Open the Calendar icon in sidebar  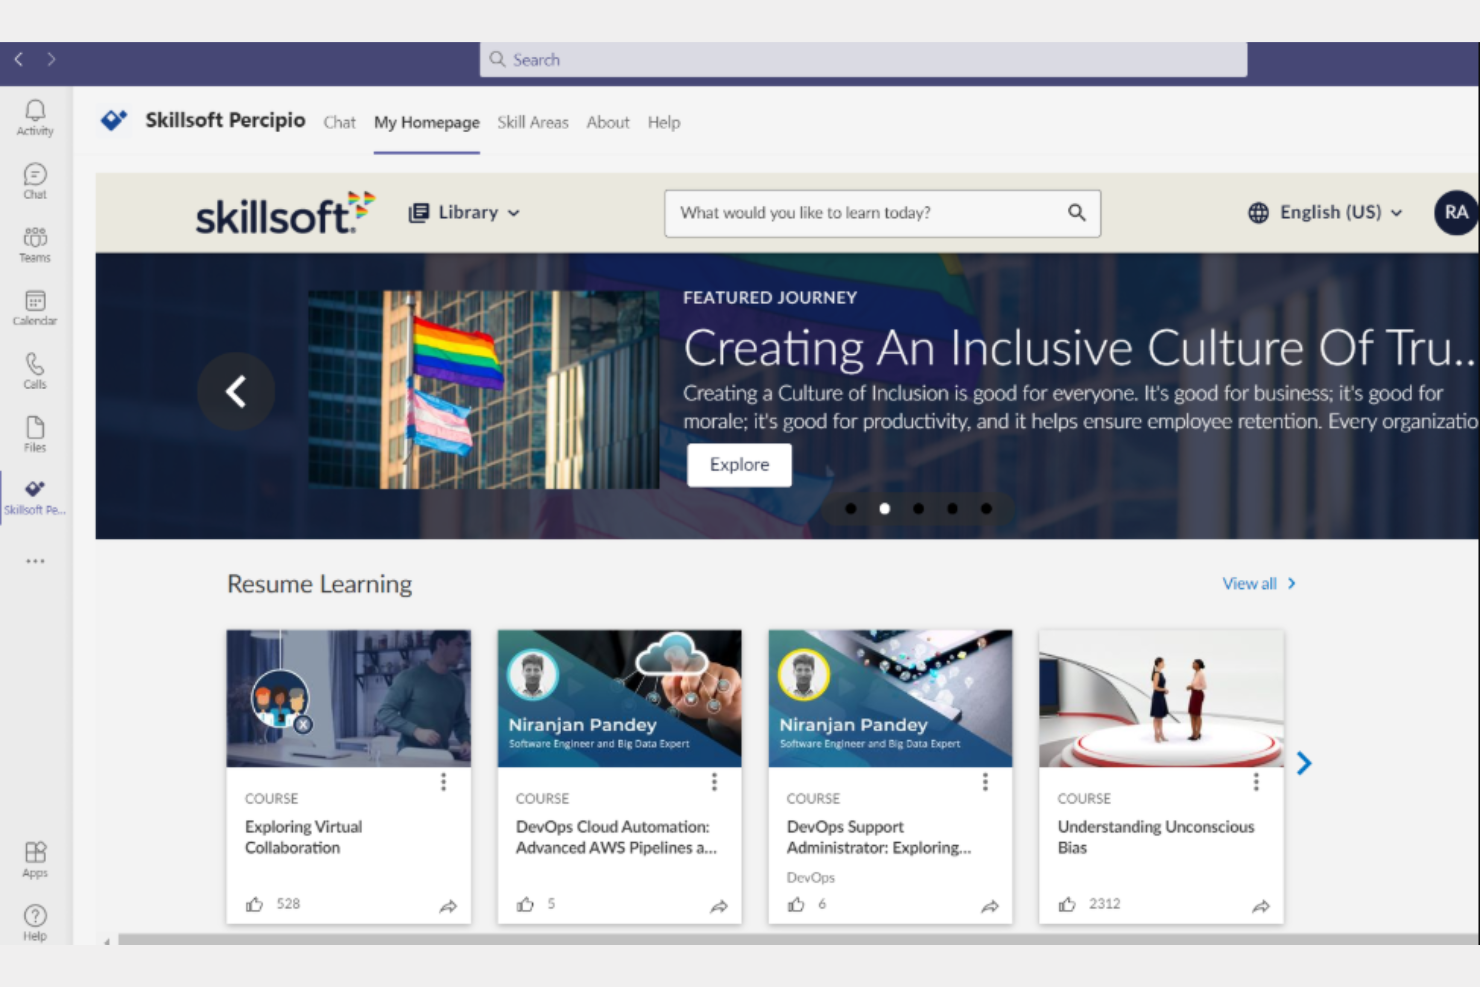tap(35, 308)
